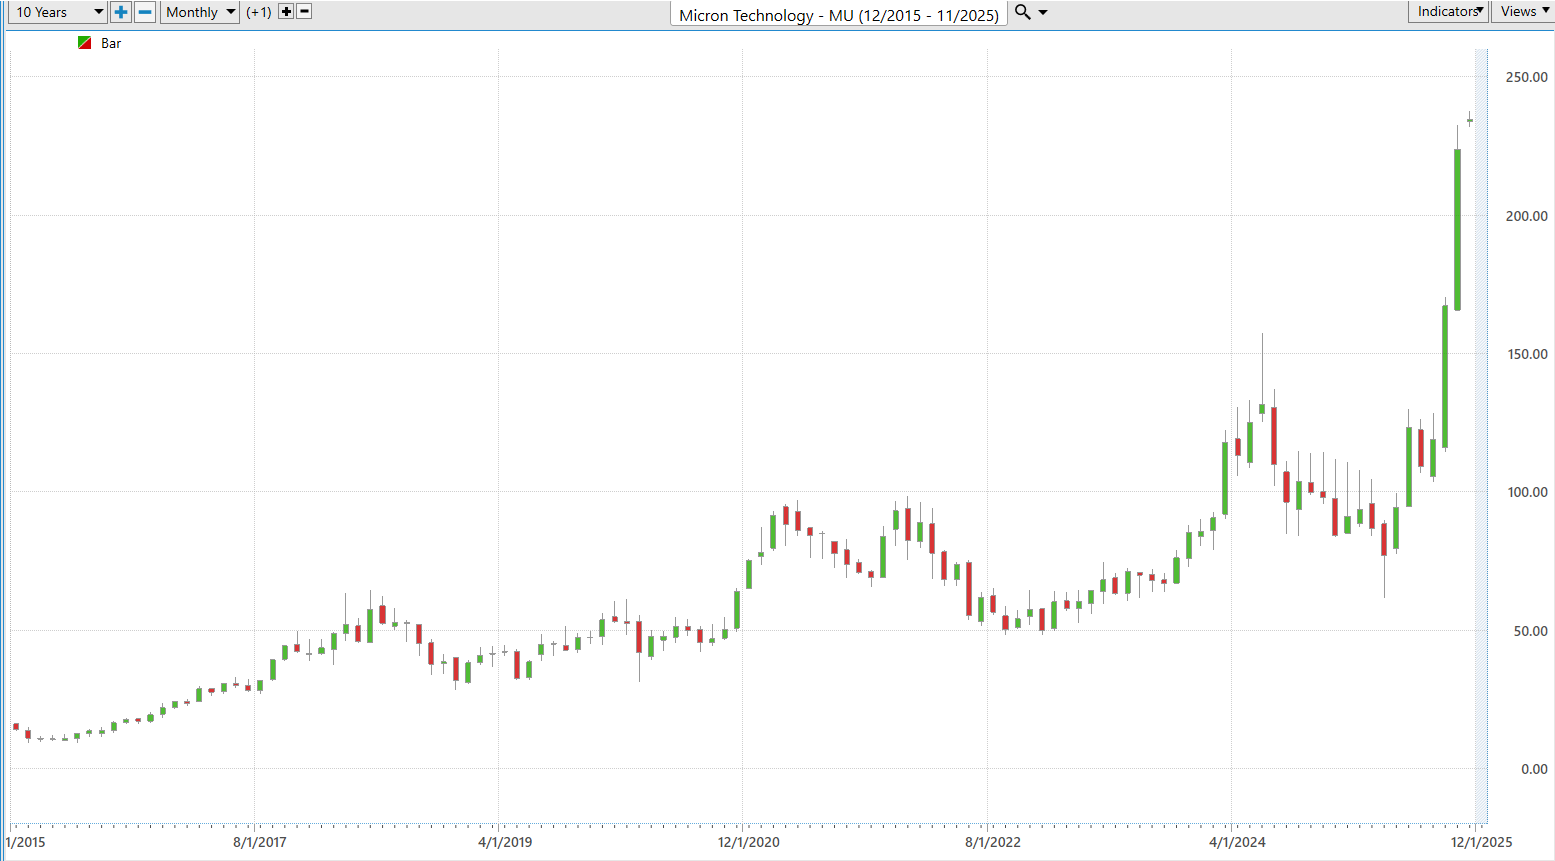Expand the arrow next to the magnifier
The image size is (1555, 861).
[1043, 13]
